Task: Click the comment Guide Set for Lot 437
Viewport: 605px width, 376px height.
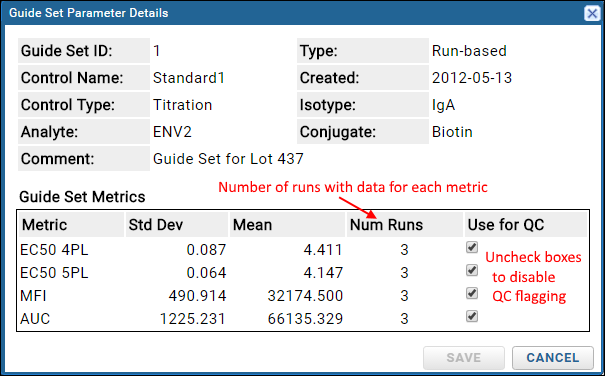Action: pos(228,159)
